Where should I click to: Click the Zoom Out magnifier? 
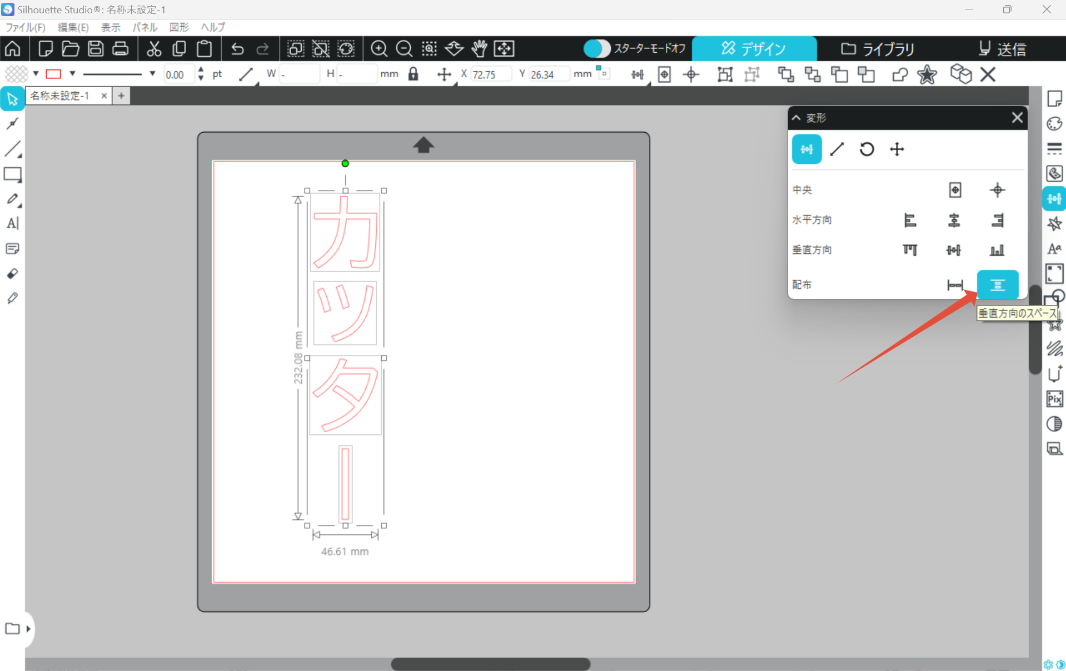[x=404, y=49]
